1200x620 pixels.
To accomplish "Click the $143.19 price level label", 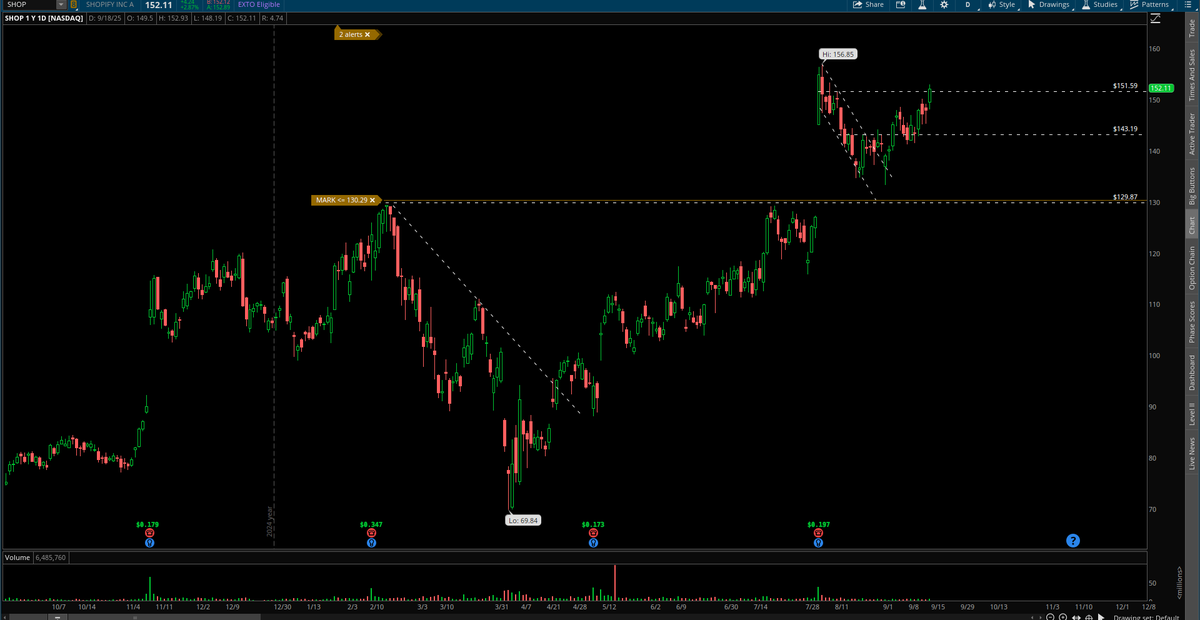I will coord(1125,129).
